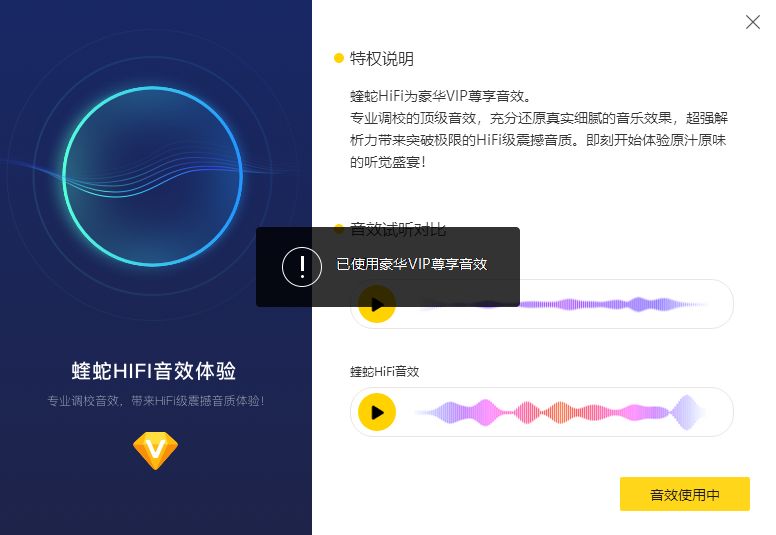Click the glowing circle sound wave graphic

153,176
